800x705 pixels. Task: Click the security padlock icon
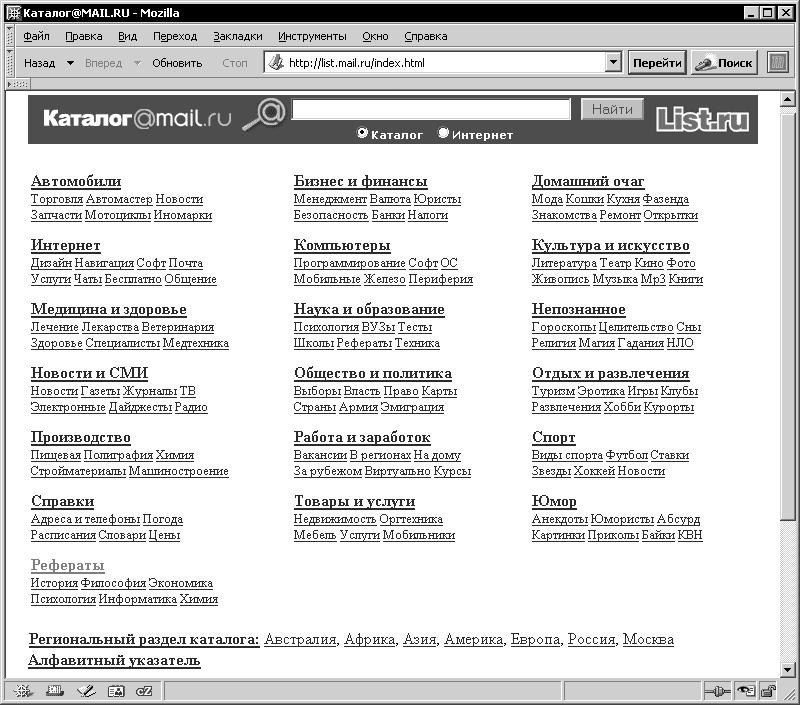(x=767, y=691)
